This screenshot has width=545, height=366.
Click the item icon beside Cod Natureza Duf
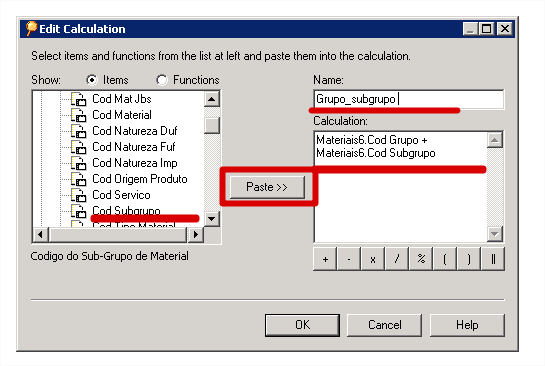coord(79,131)
